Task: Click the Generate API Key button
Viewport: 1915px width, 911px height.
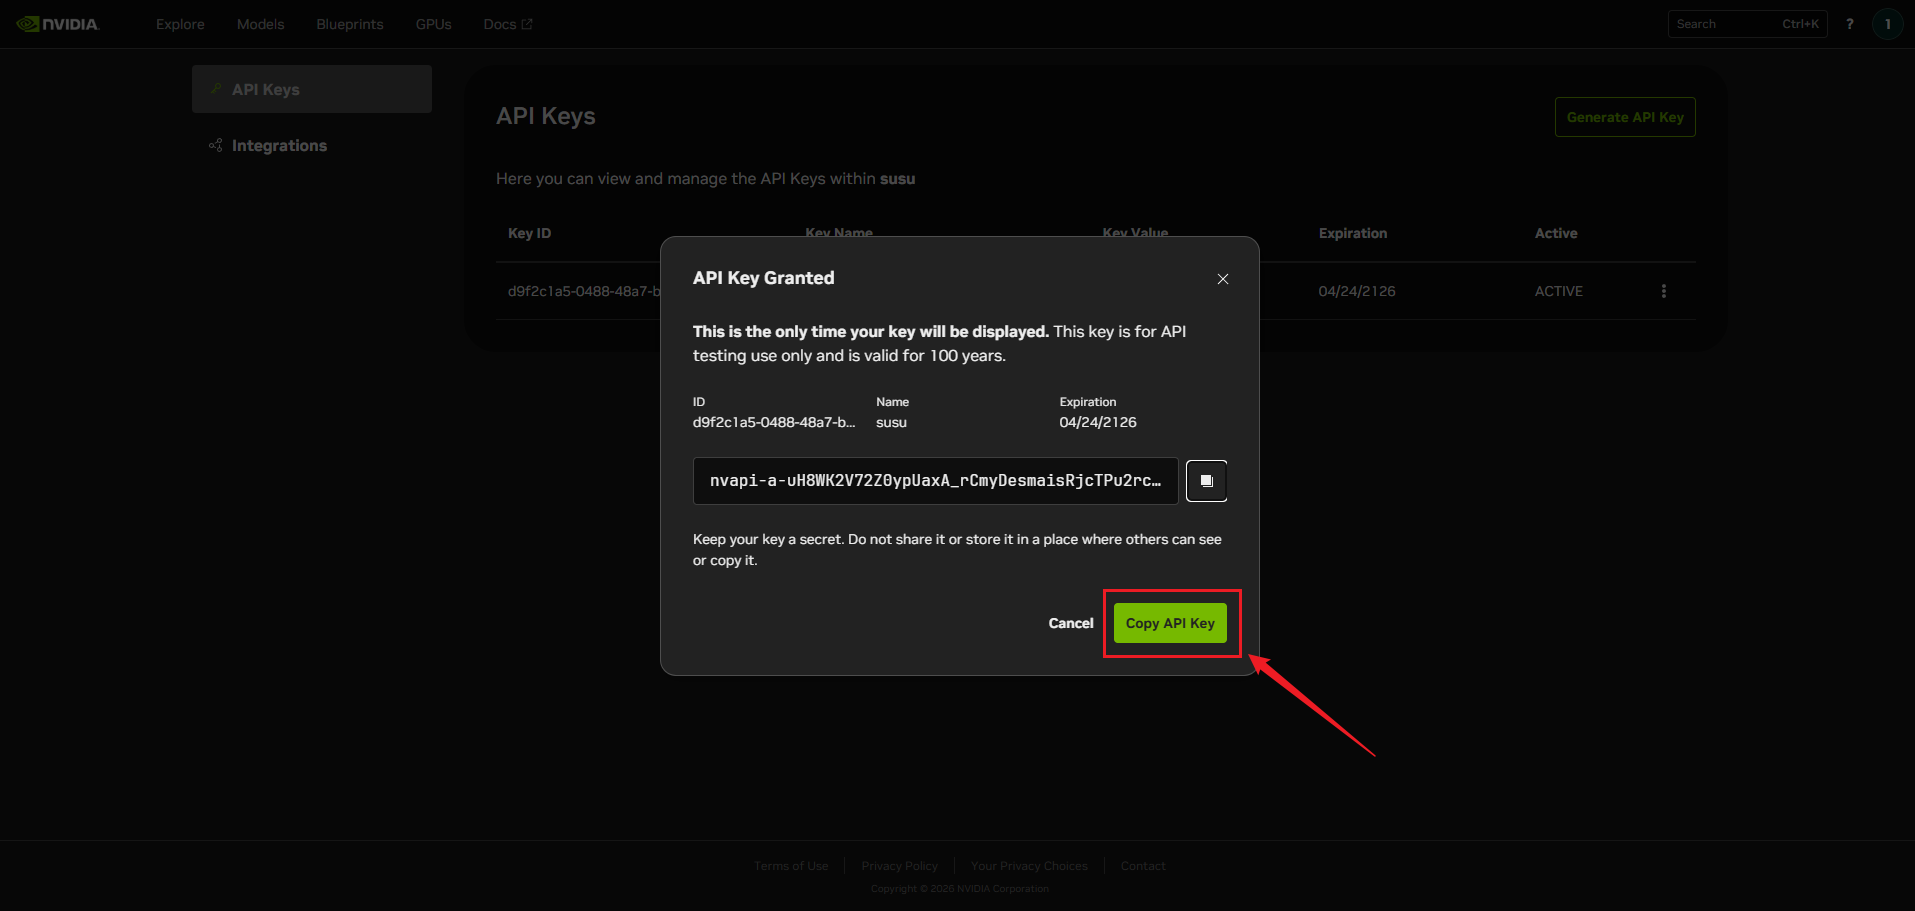Action: point(1624,117)
